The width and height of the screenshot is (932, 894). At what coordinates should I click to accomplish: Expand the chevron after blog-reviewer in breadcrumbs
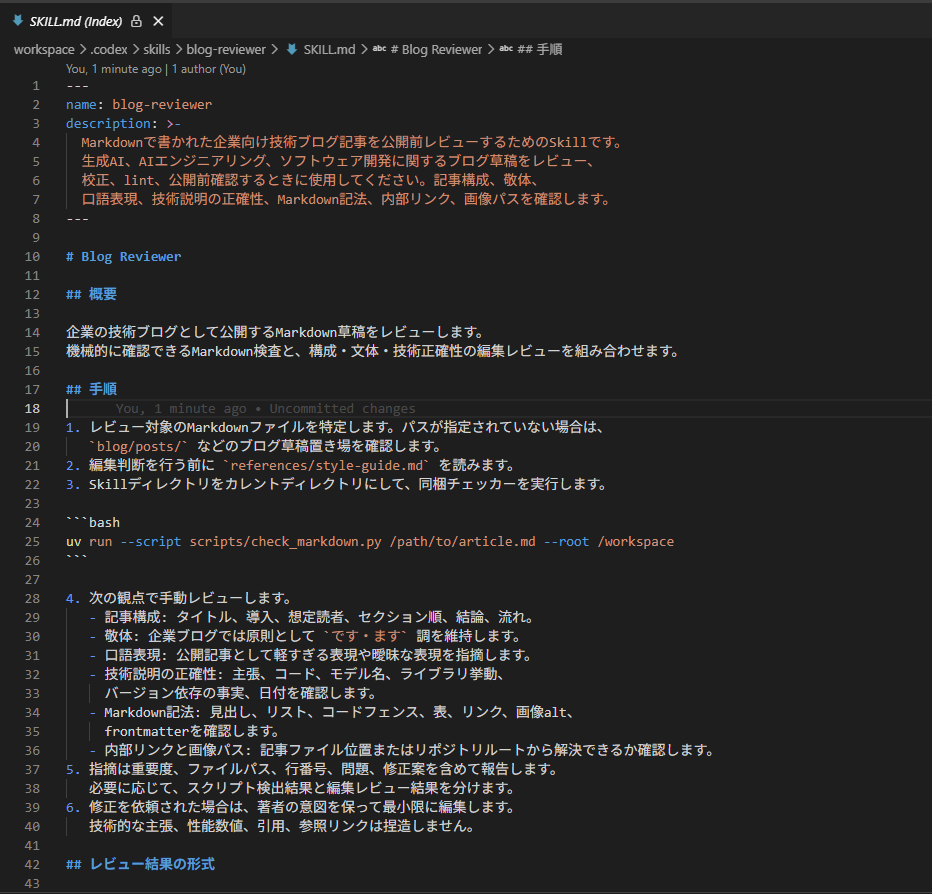[274, 49]
